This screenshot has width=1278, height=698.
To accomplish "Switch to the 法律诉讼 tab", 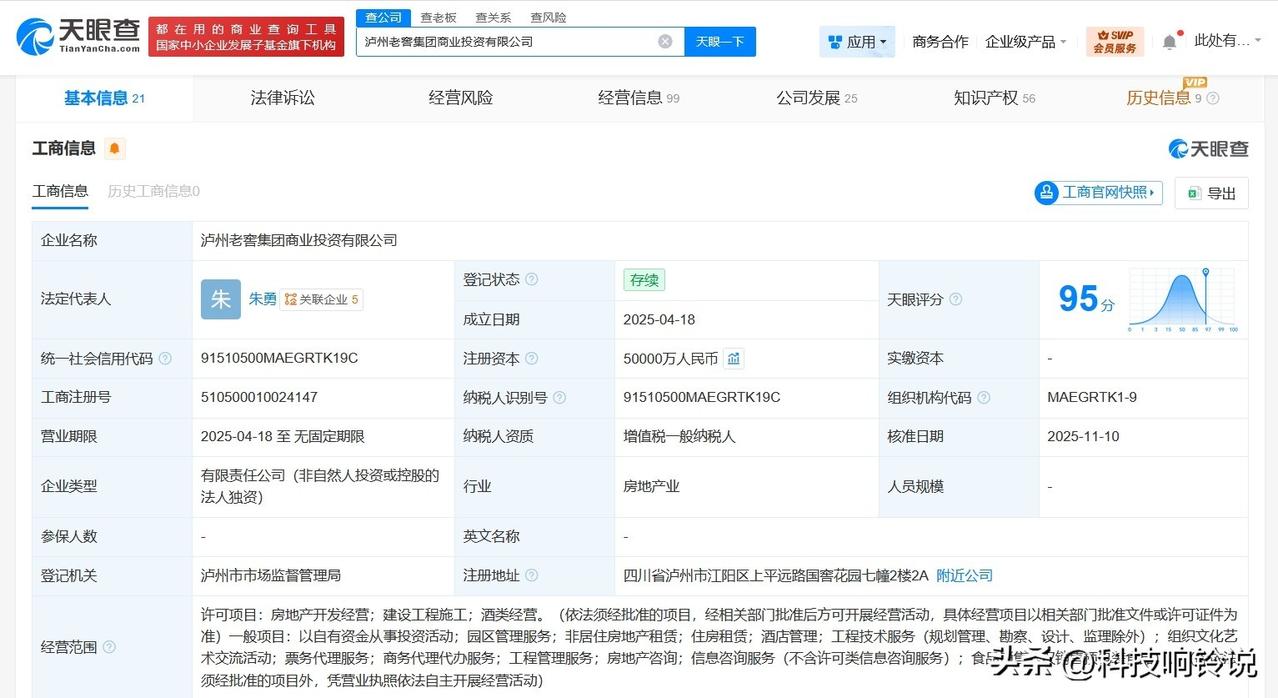I will [x=282, y=98].
